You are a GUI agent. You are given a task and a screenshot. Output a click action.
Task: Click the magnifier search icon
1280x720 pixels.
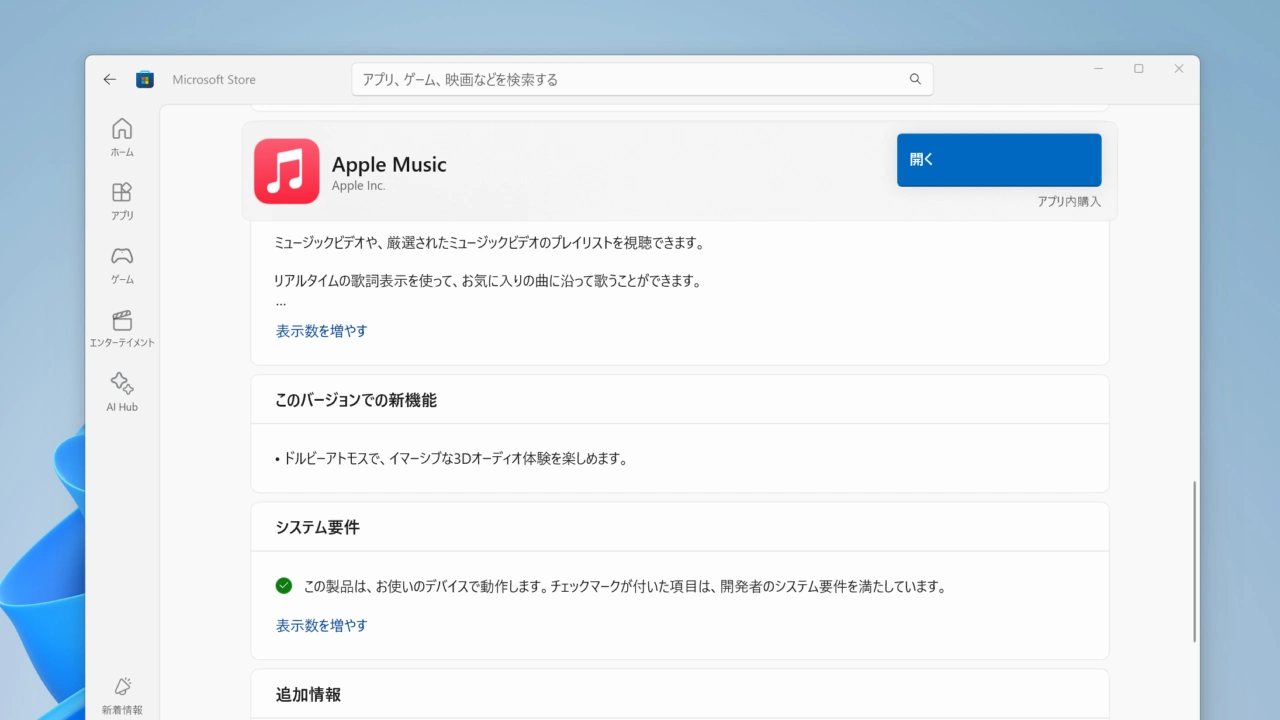(915, 79)
